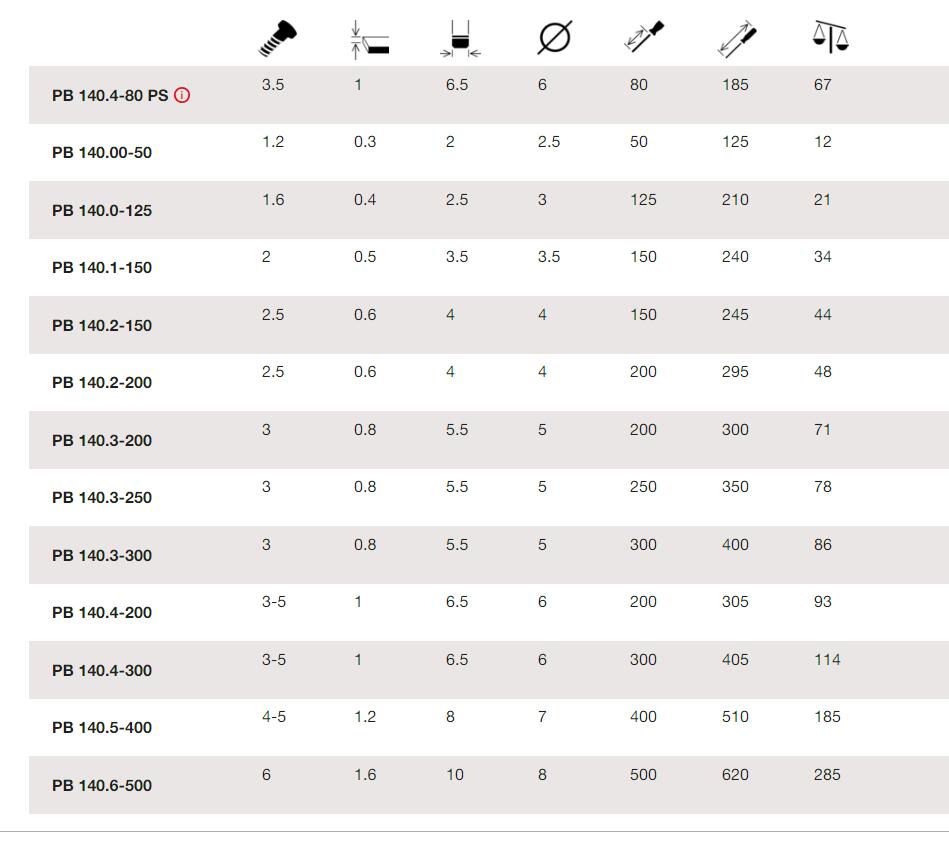
Task: Select the PB 140.4-80 PS product row
Action: click(488, 95)
